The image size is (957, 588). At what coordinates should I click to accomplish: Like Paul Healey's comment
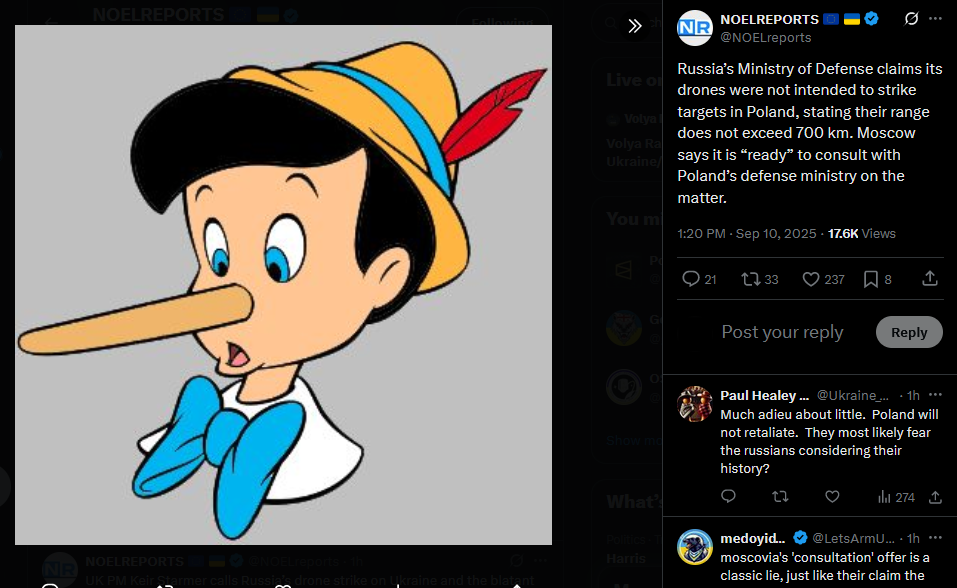pos(832,496)
